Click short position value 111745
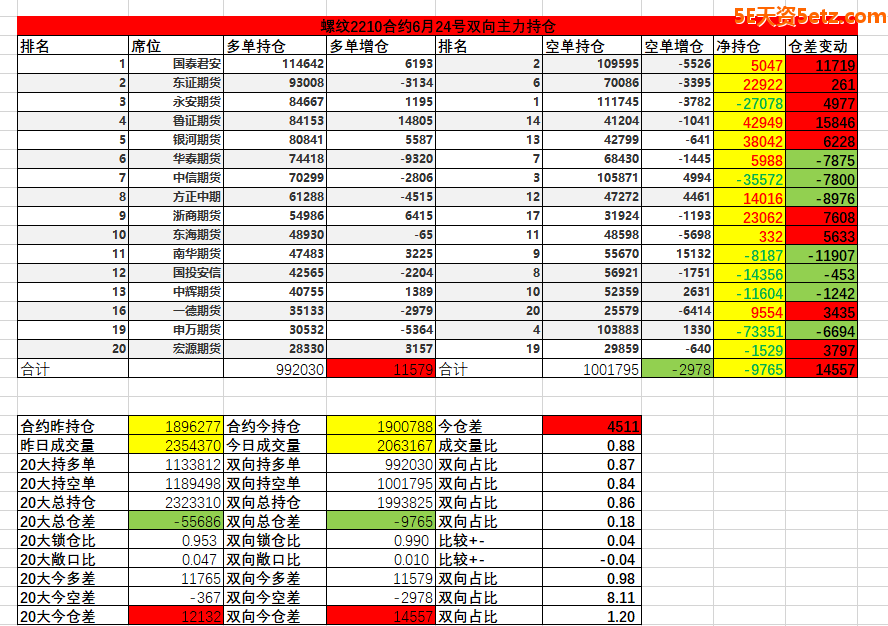888x626 pixels. coord(592,102)
